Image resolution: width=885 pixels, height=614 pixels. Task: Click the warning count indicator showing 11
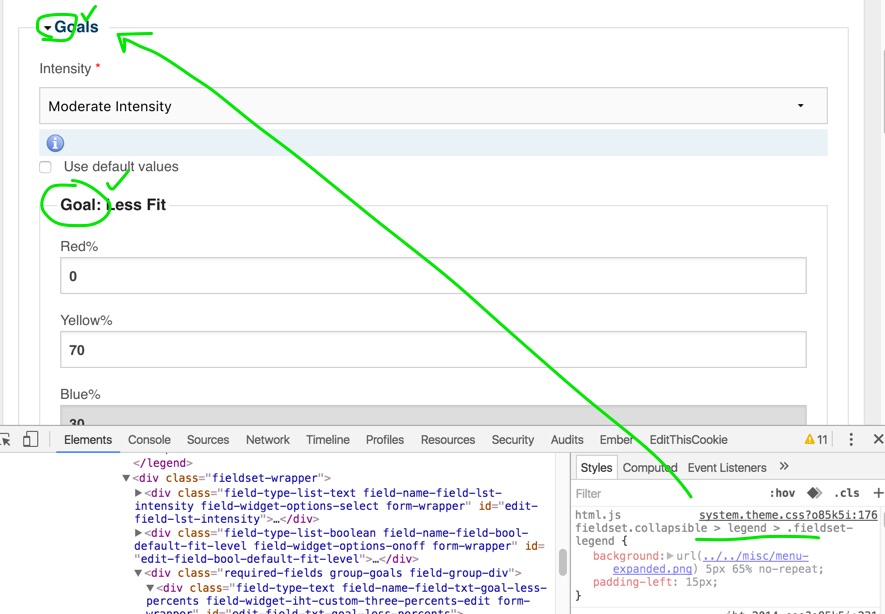816,440
